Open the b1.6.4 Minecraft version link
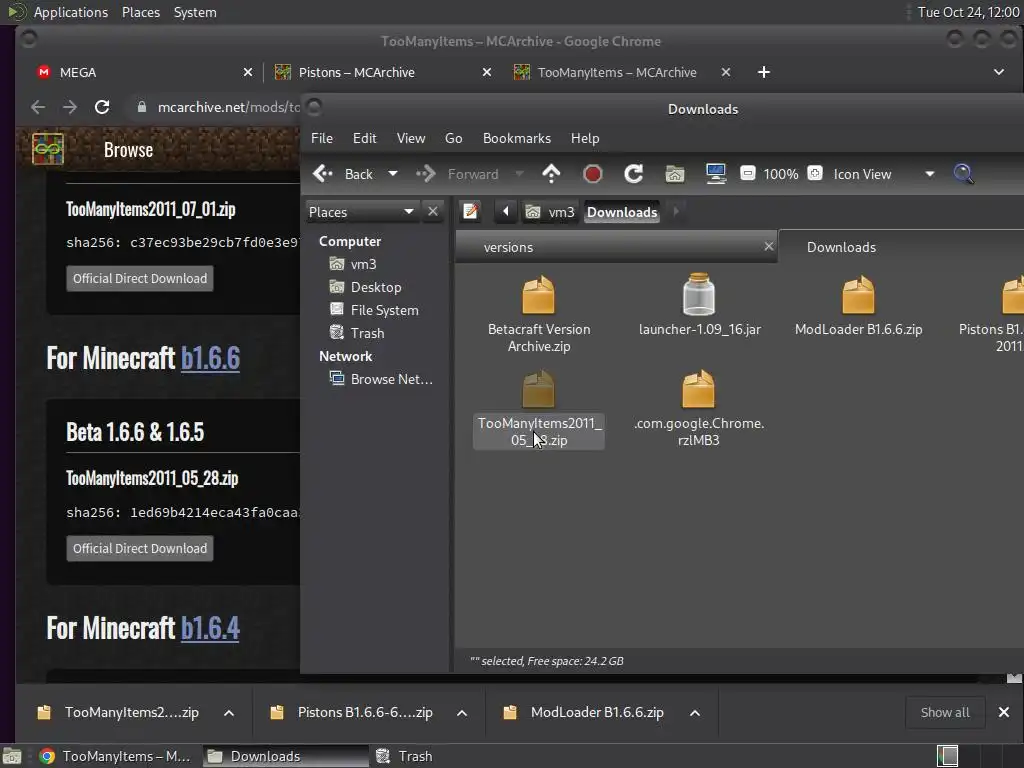This screenshot has width=1024, height=768. point(210,629)
